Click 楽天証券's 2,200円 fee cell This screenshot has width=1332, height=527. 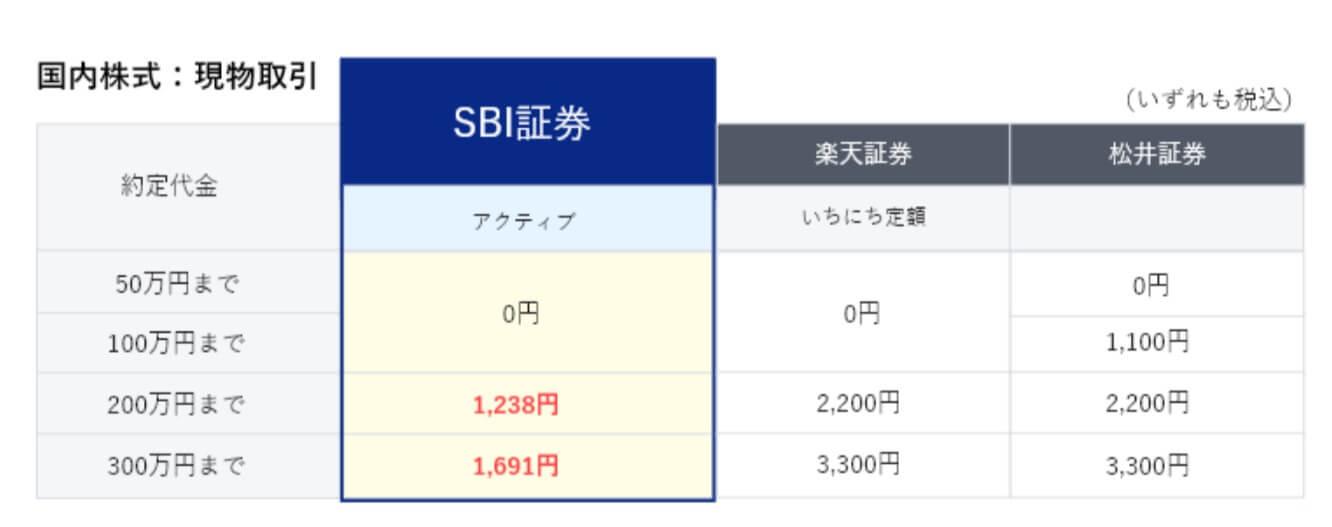point(863,404)
